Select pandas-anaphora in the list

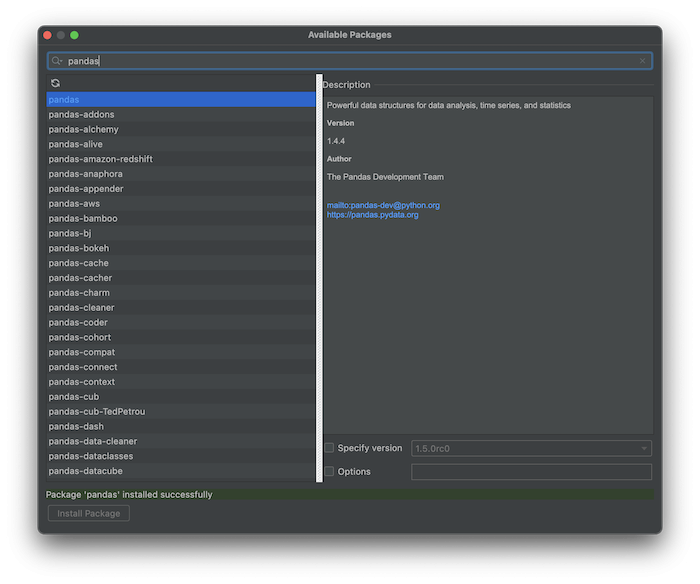tap(181, 174)
